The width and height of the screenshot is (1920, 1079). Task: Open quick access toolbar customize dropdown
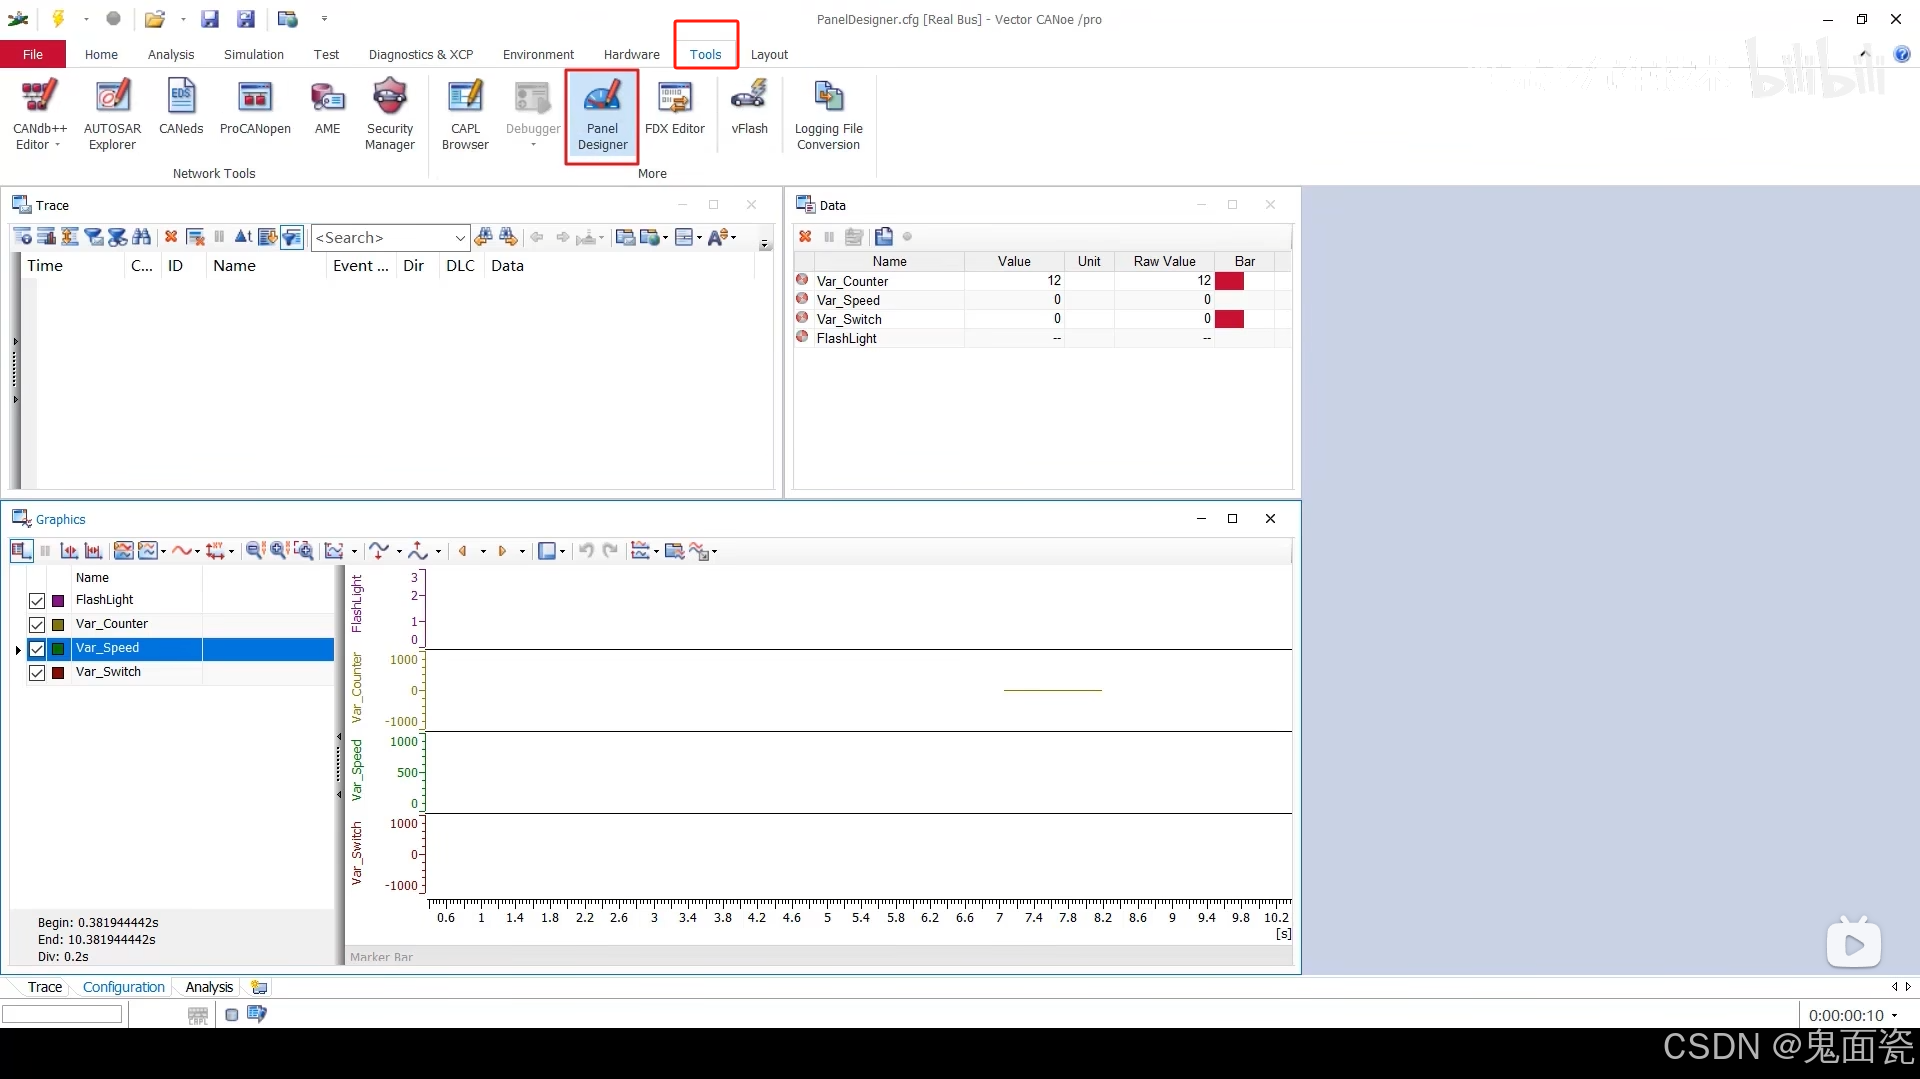[324, 19]
